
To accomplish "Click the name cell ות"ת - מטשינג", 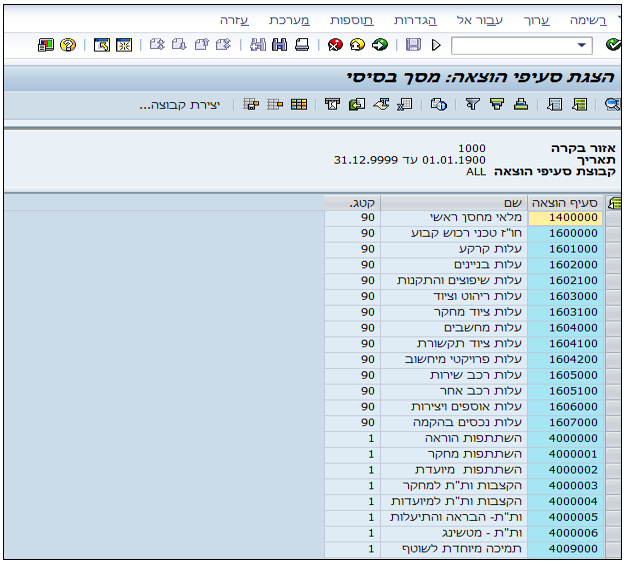I will pos(454,533).
